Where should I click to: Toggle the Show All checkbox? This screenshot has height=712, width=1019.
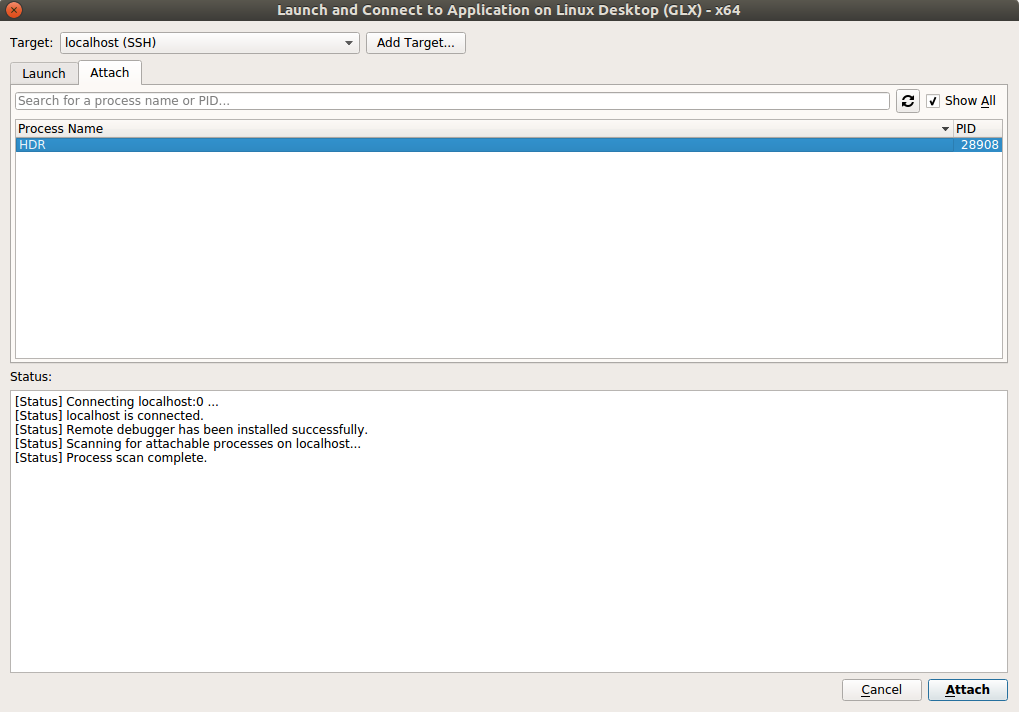click(933, 101)
